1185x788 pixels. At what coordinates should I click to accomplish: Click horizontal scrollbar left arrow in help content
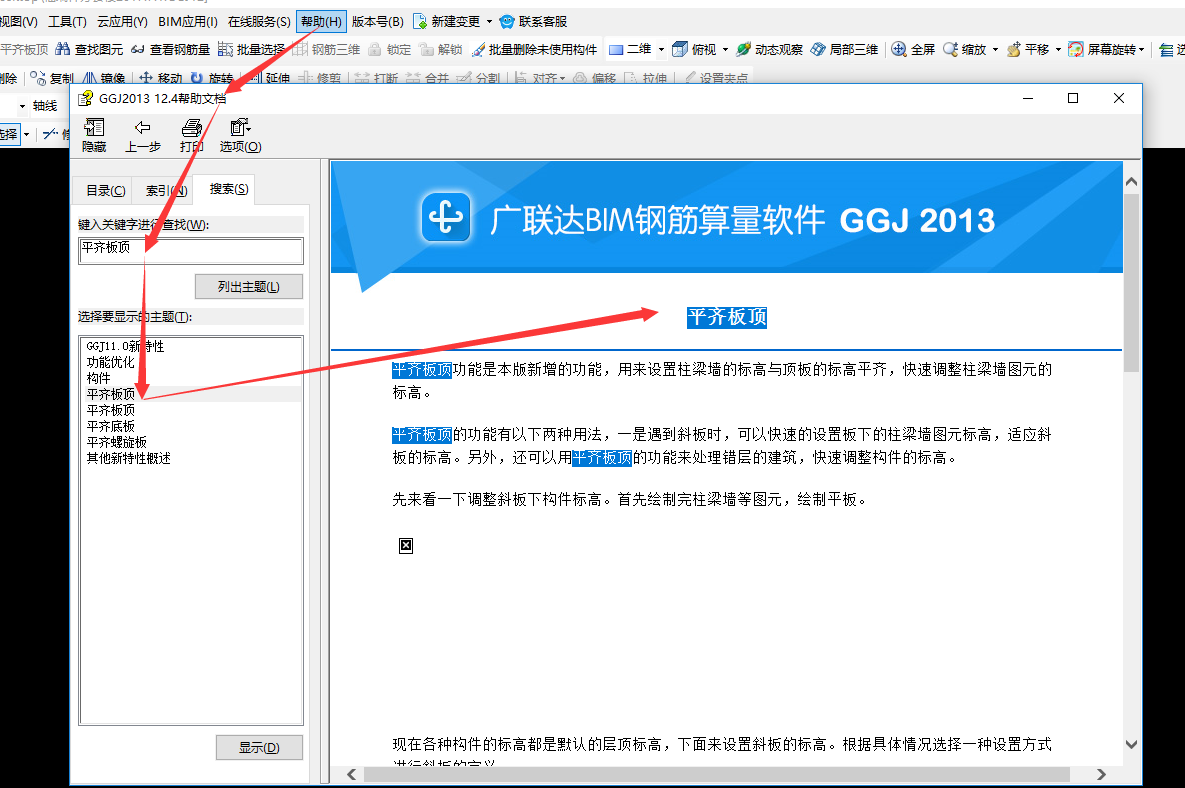point(351,774)
